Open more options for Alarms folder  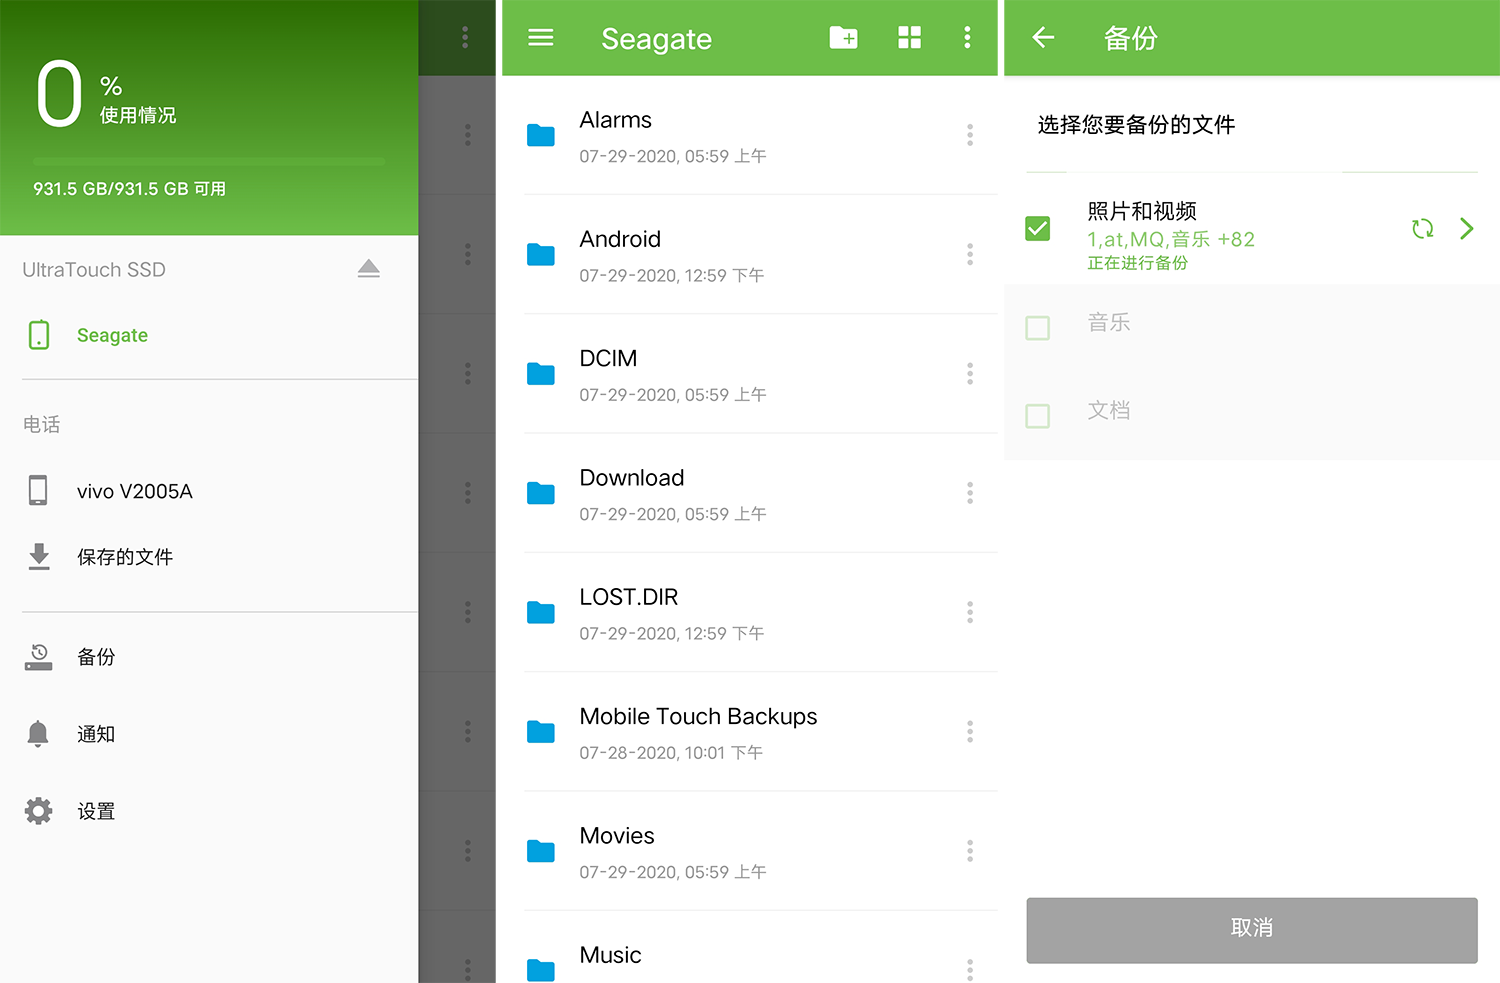click(x=970, y=135)
